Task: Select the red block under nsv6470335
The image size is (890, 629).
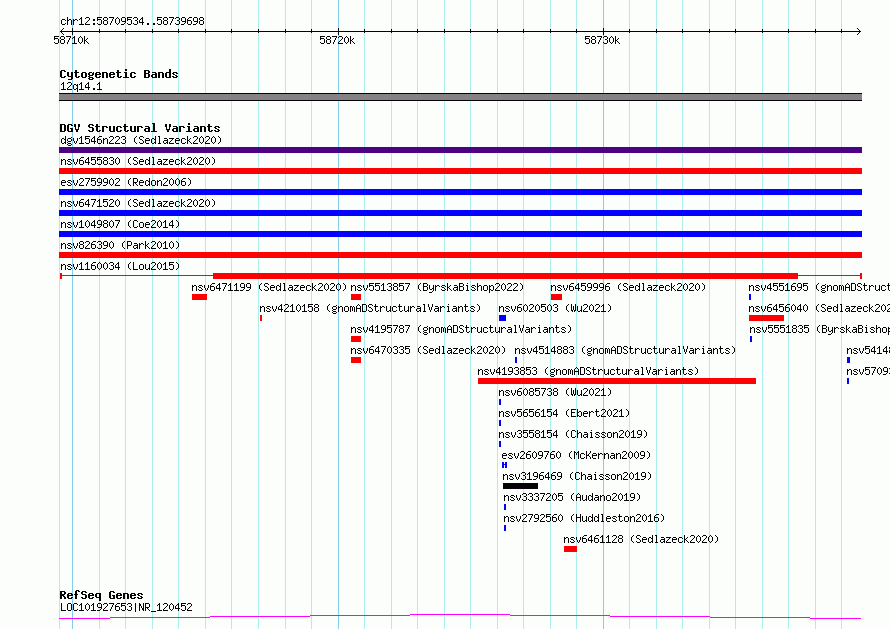Action: coord(356,360)
